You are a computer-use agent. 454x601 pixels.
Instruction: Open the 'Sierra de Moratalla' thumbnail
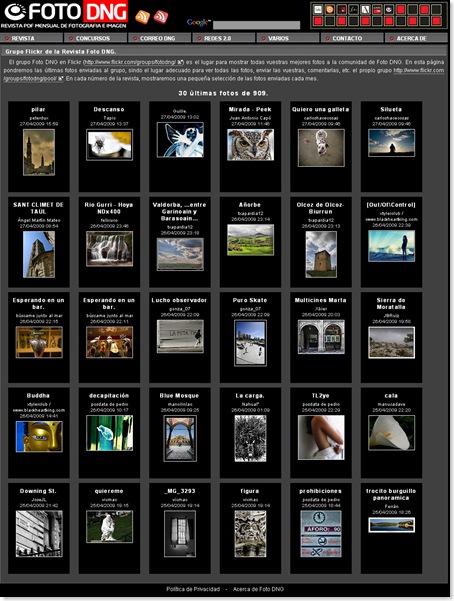coord(391,342)
